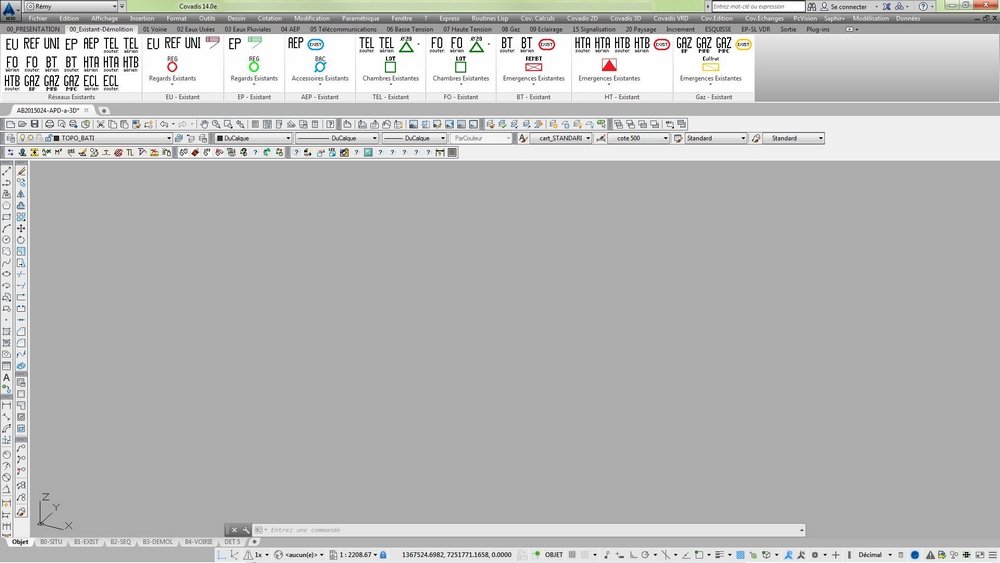Click the Print icon in the standard toolbar
1000x563 pixels.
49,124
